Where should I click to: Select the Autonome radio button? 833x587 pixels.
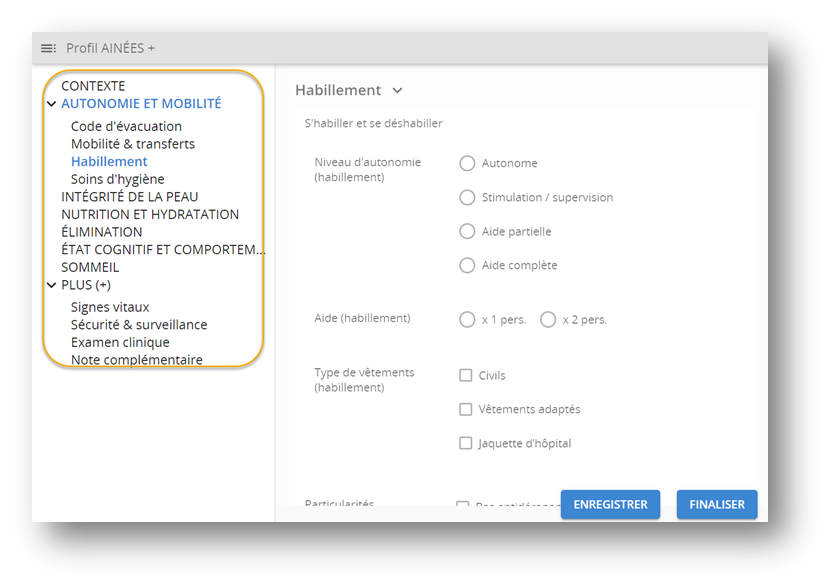(x=466, y=163)
